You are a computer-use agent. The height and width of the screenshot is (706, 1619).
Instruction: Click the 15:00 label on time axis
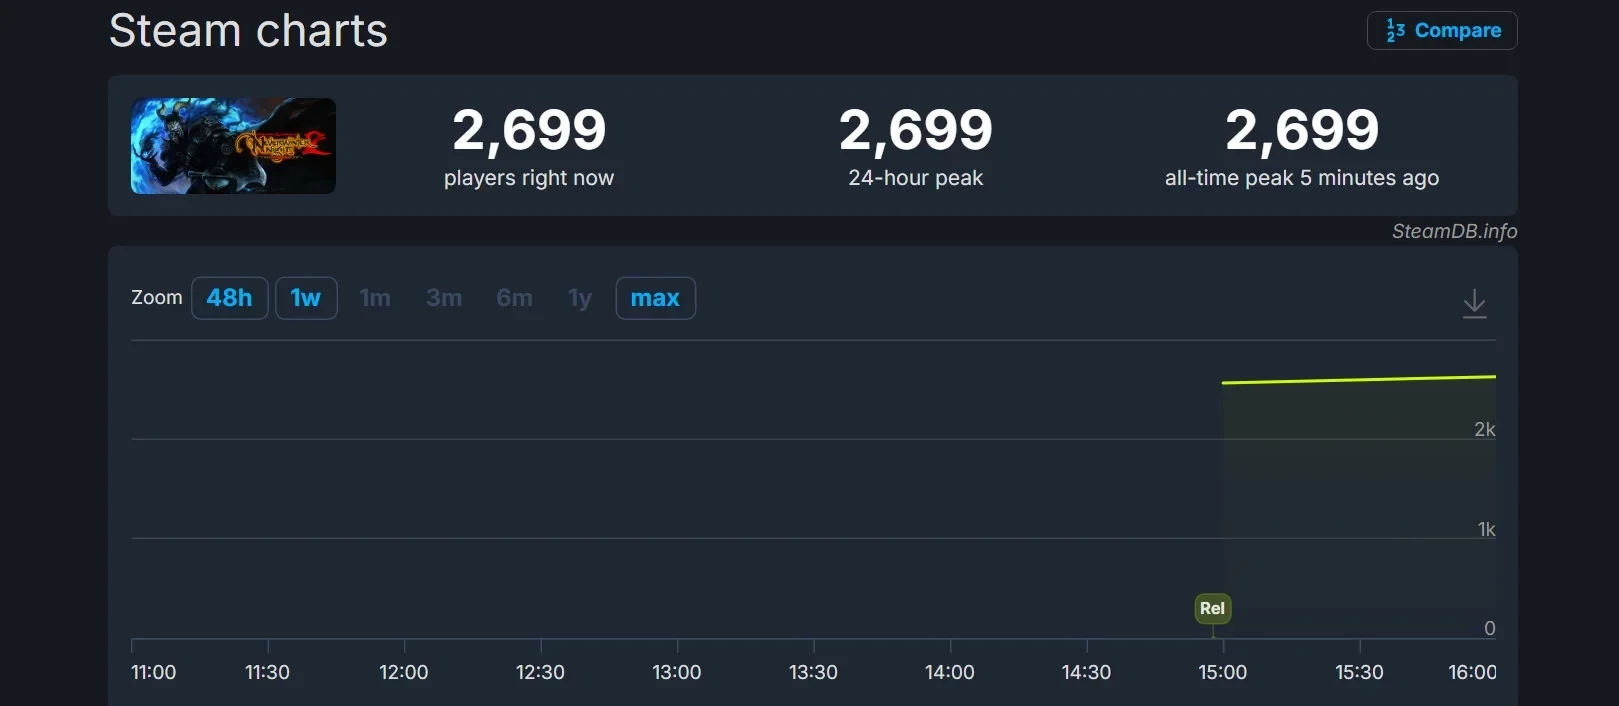point(1222,672)
